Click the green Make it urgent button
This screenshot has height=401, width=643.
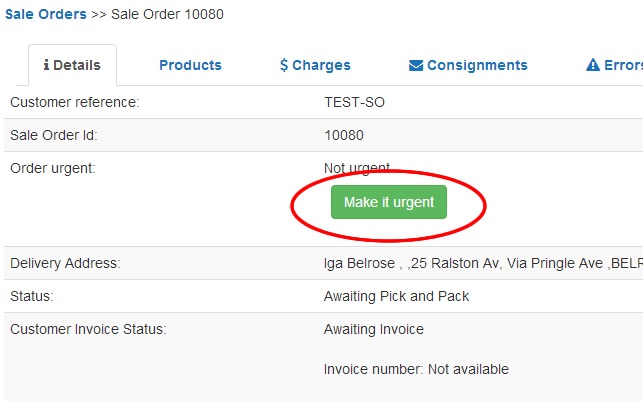[x=389, y=202]
